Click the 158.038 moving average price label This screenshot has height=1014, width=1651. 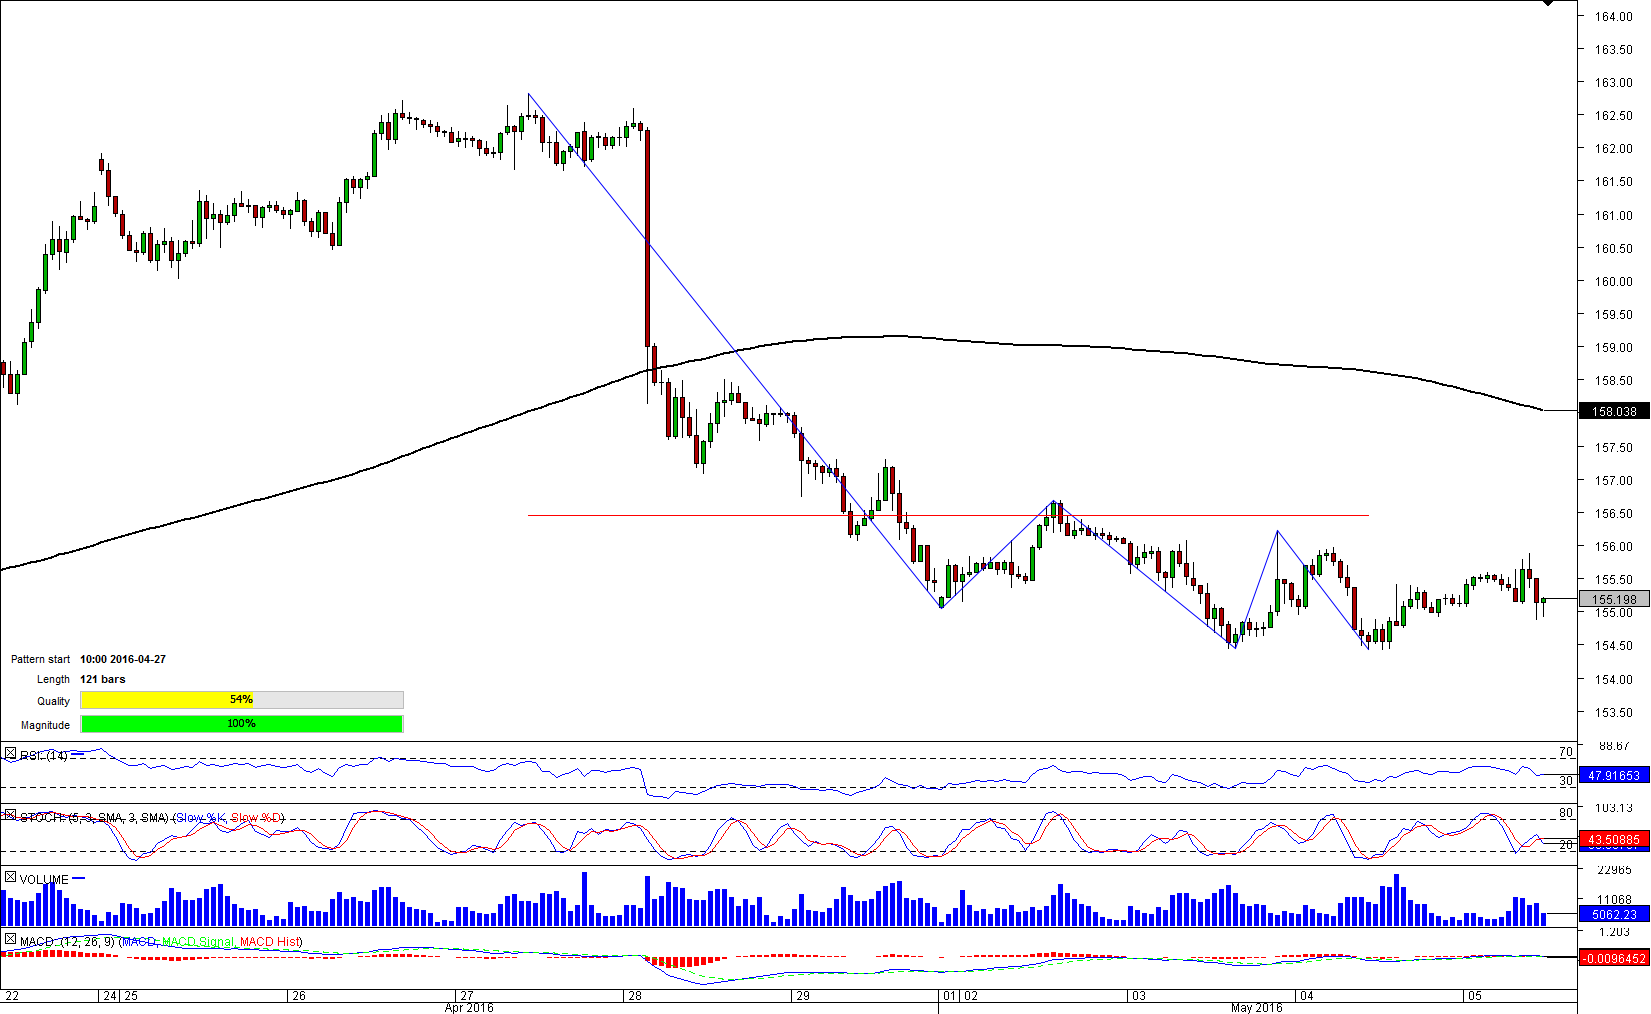click(1614, 411)
